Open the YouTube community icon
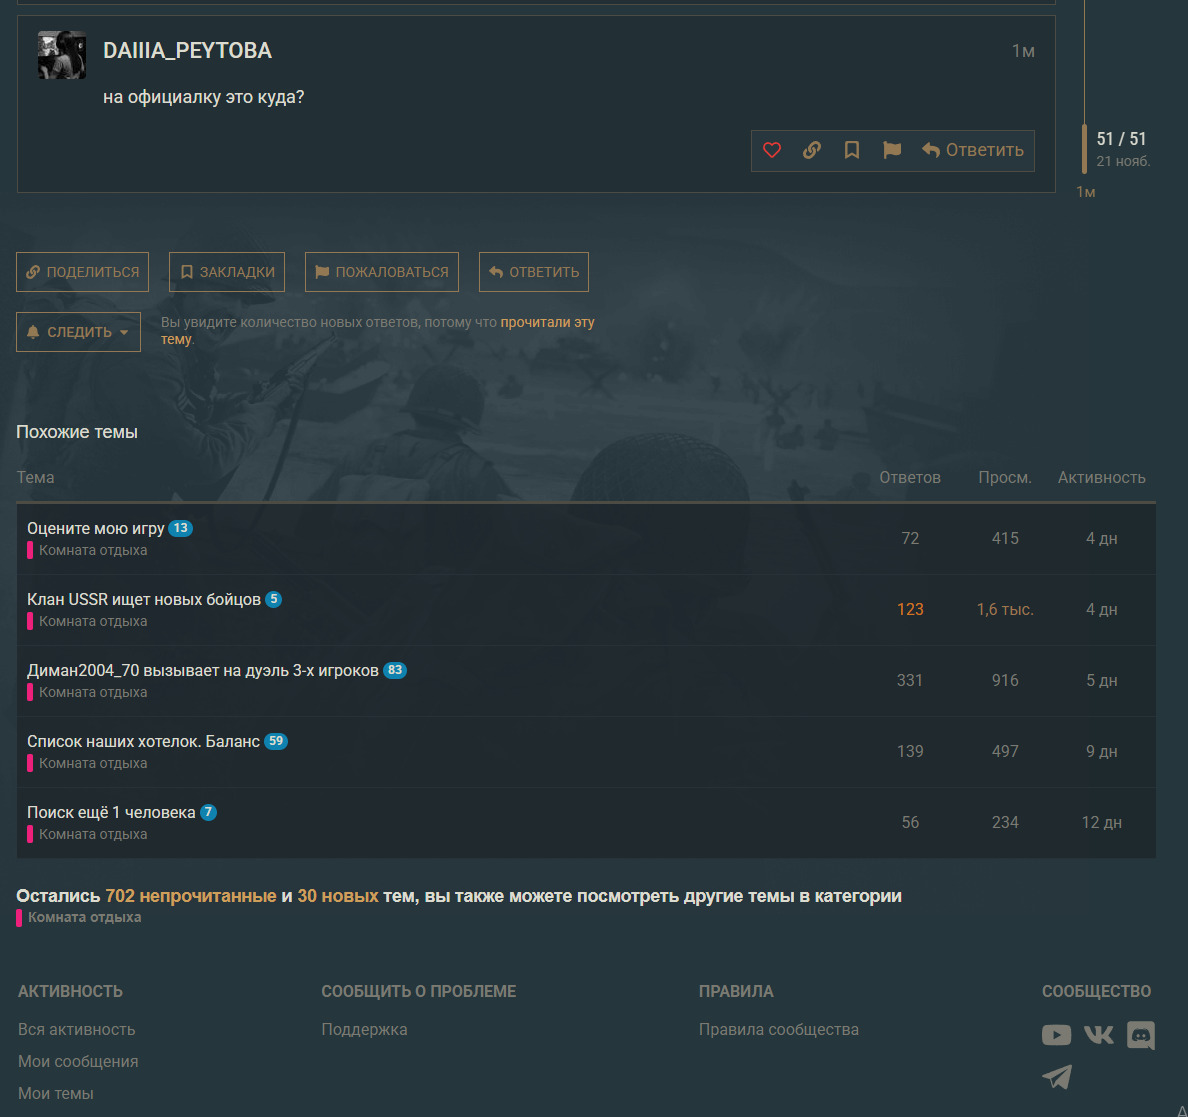The height and width of the screenshot is (1117, 1188). [x=1056, y=1035]
